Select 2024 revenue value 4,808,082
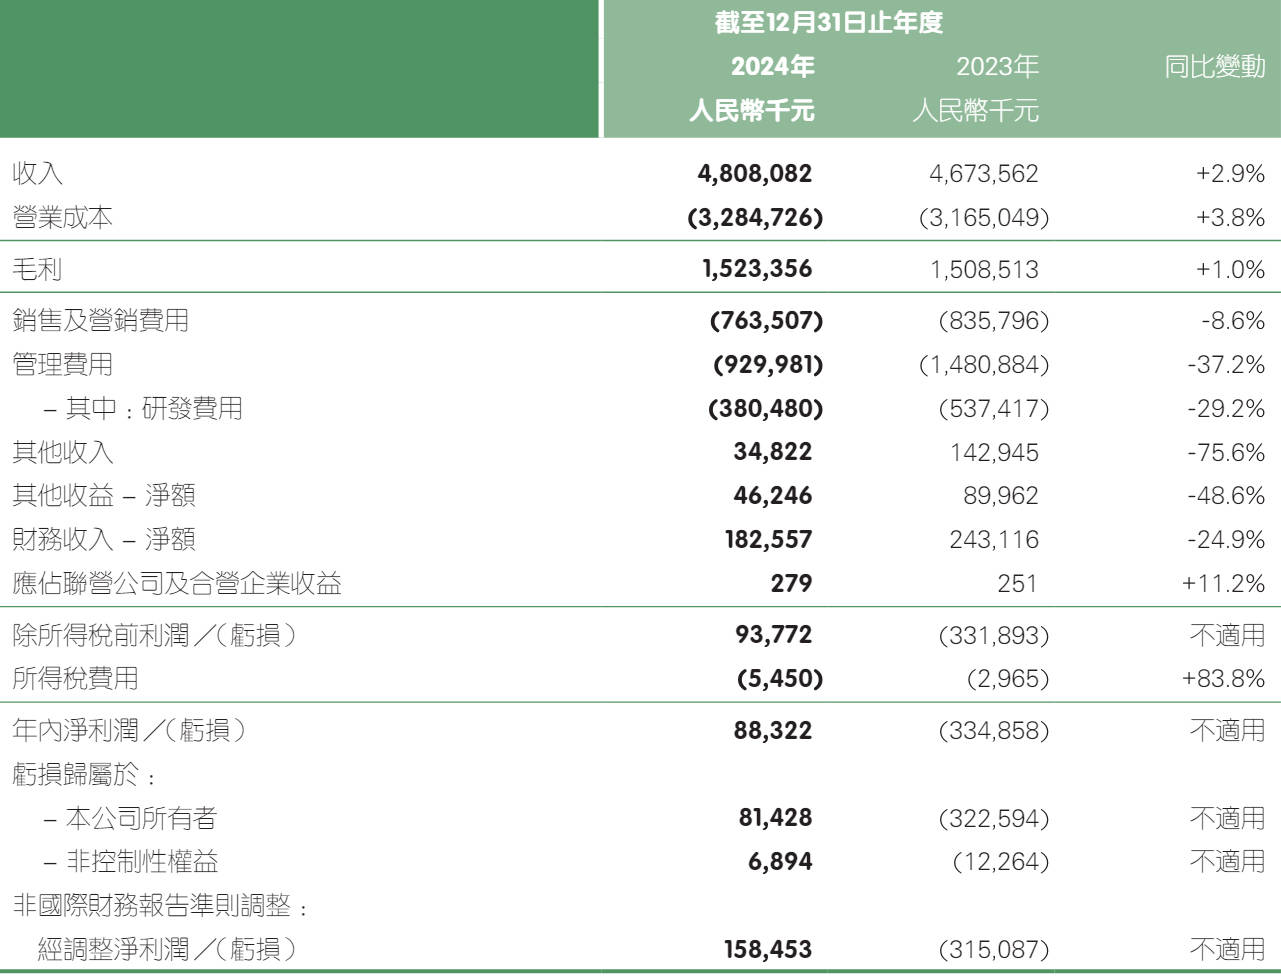 coord(755,173)
